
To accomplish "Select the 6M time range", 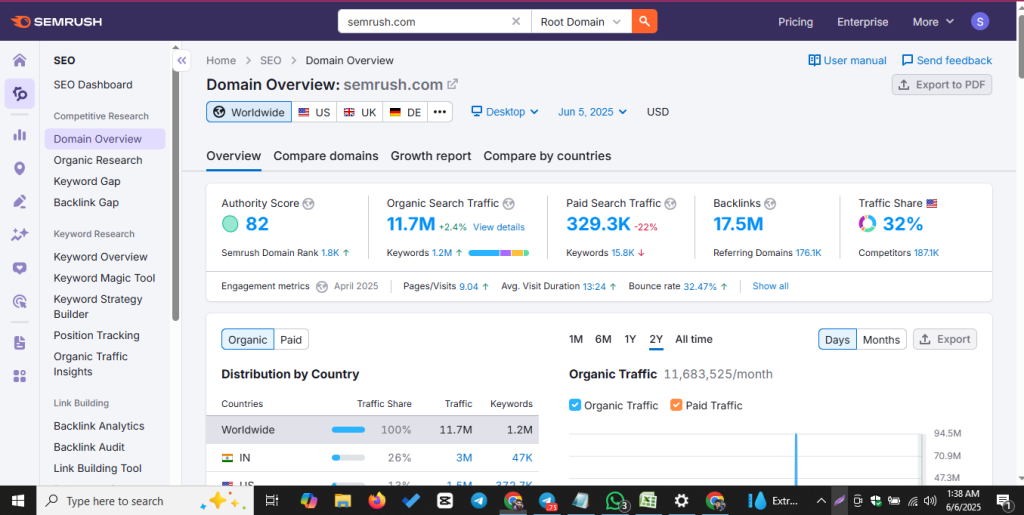I will coord(603,339).
